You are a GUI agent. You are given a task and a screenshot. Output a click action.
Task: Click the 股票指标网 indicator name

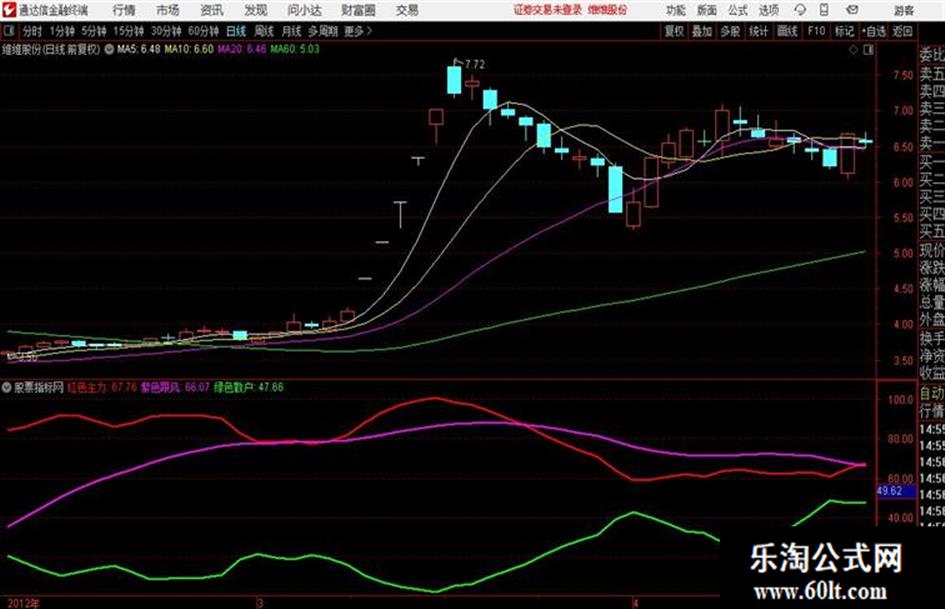point(39,387)
